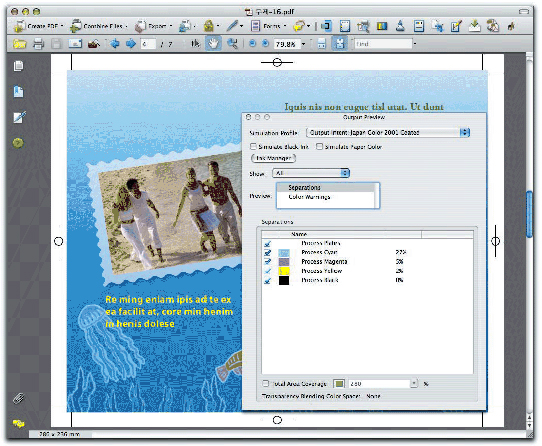The width and height of the screenshot is (542, 446).
Task: Click the page number input field
Action: coord(148,44)
